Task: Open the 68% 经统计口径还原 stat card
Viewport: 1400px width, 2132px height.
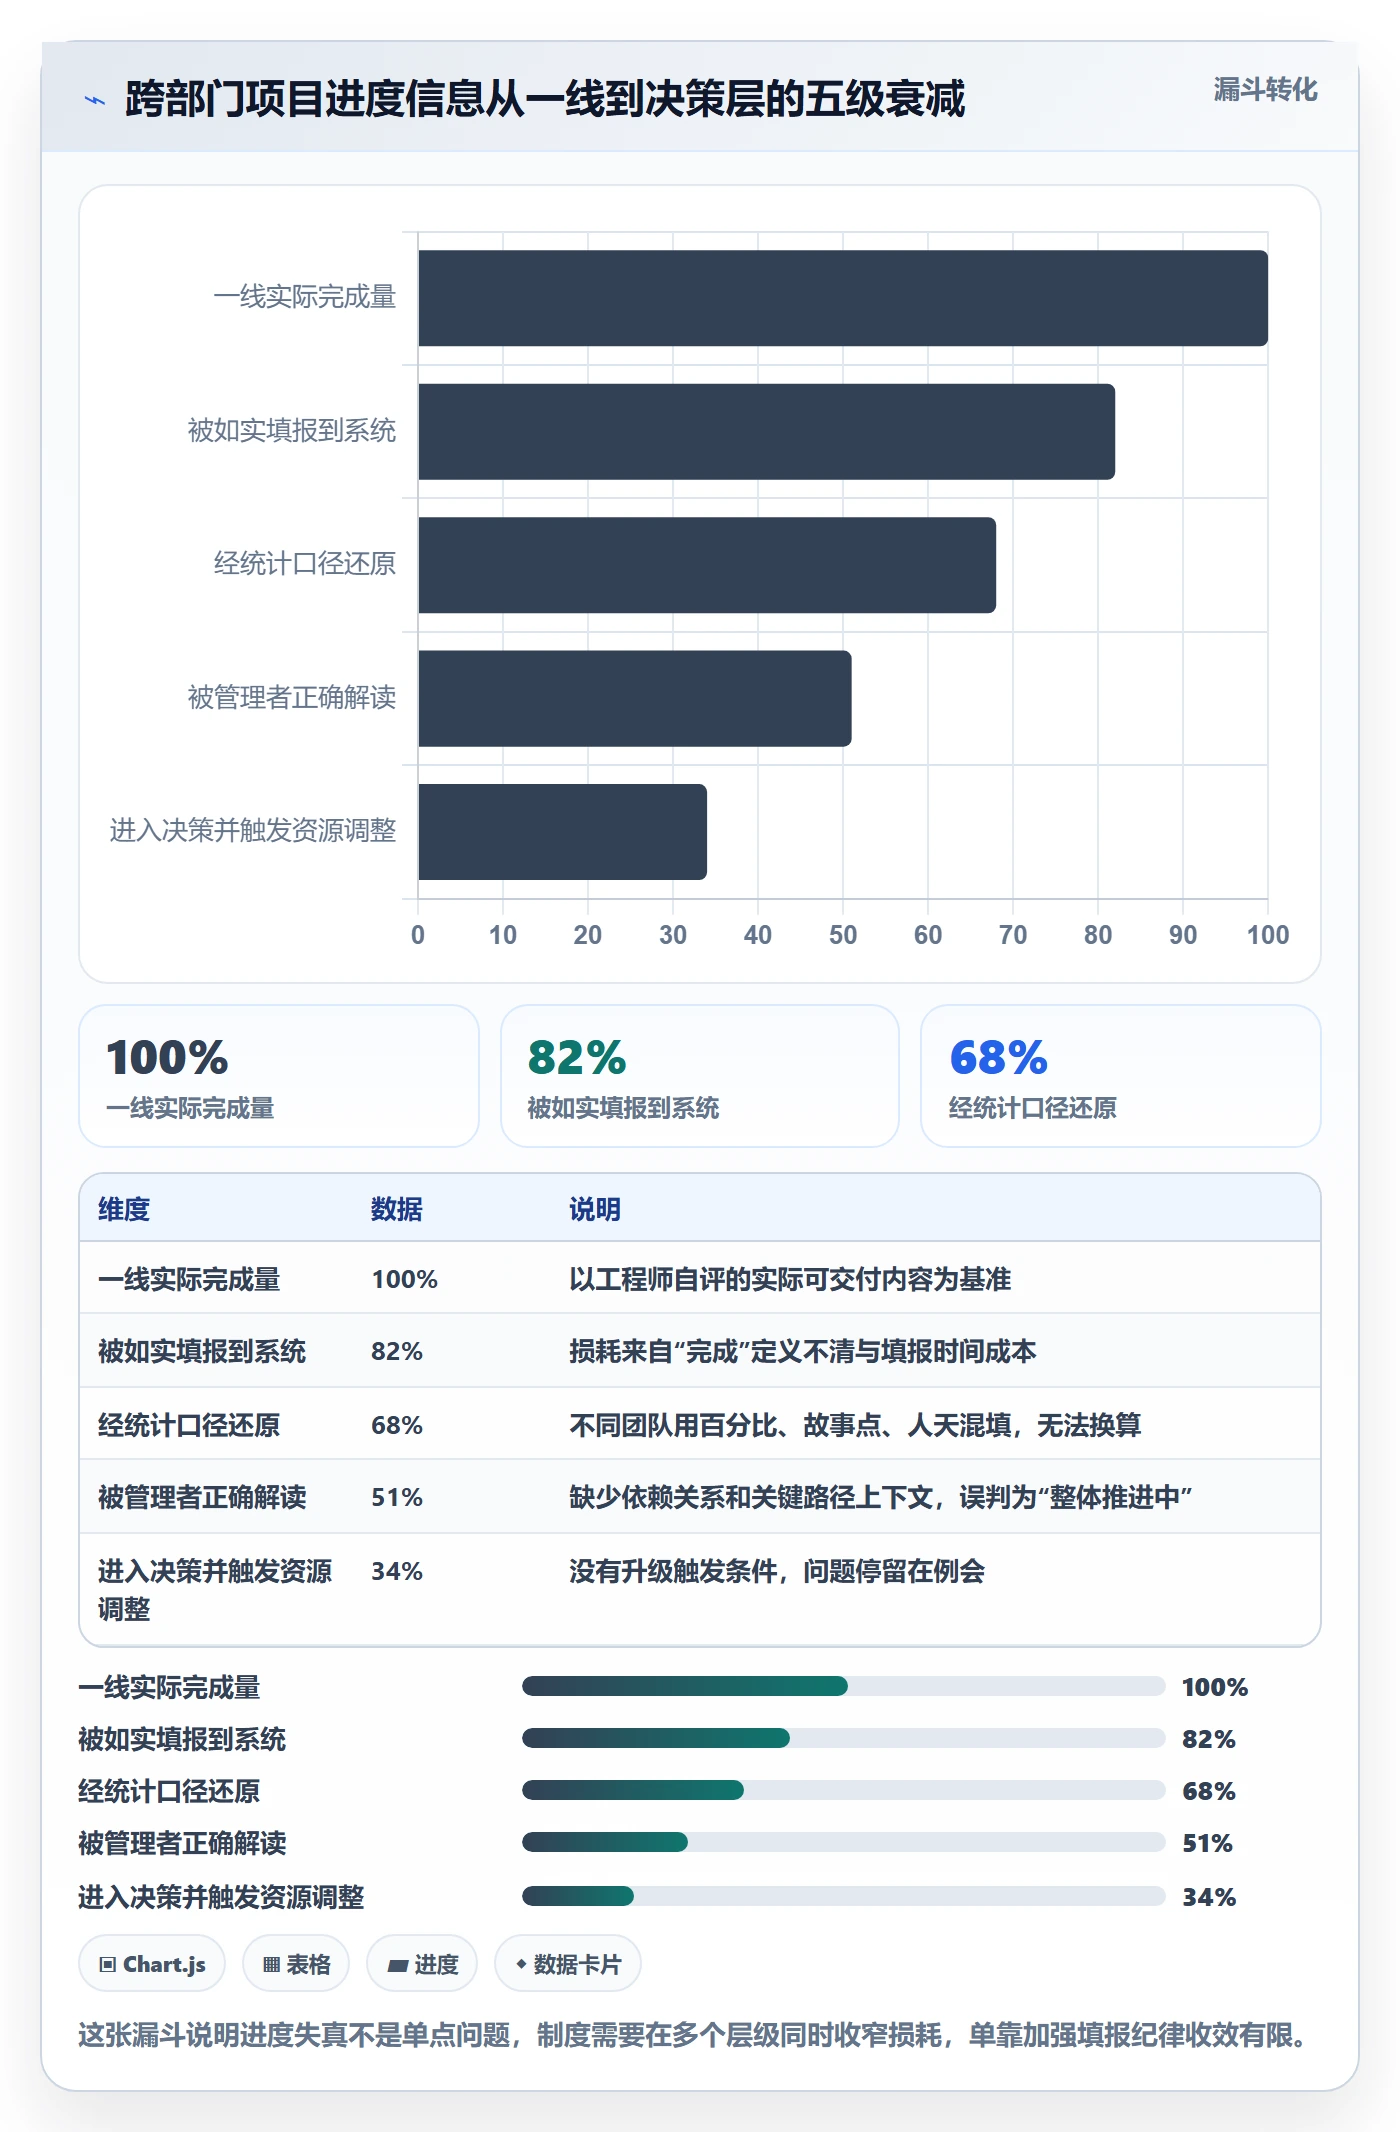Action: click(x=1121, y=1076)
